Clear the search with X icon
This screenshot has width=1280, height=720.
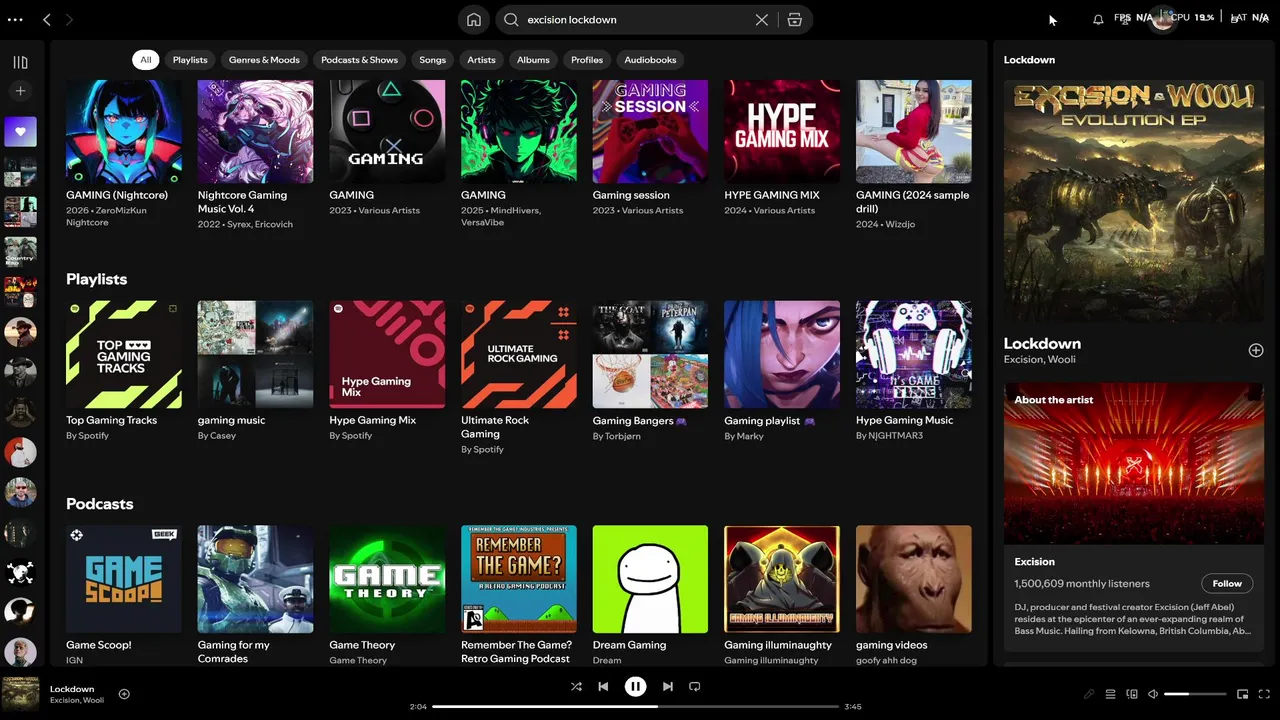pos(762,19)
